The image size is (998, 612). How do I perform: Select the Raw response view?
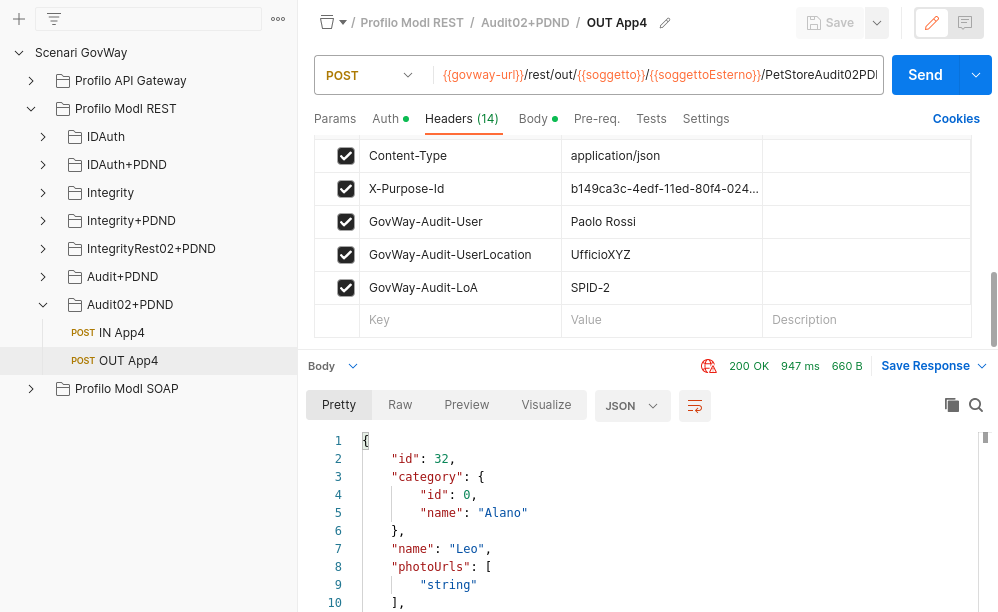[400, 405]
